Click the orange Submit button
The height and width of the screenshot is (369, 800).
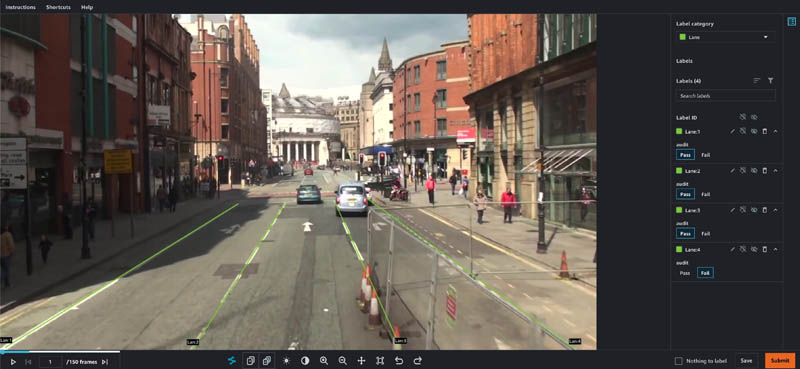(780, 361)
